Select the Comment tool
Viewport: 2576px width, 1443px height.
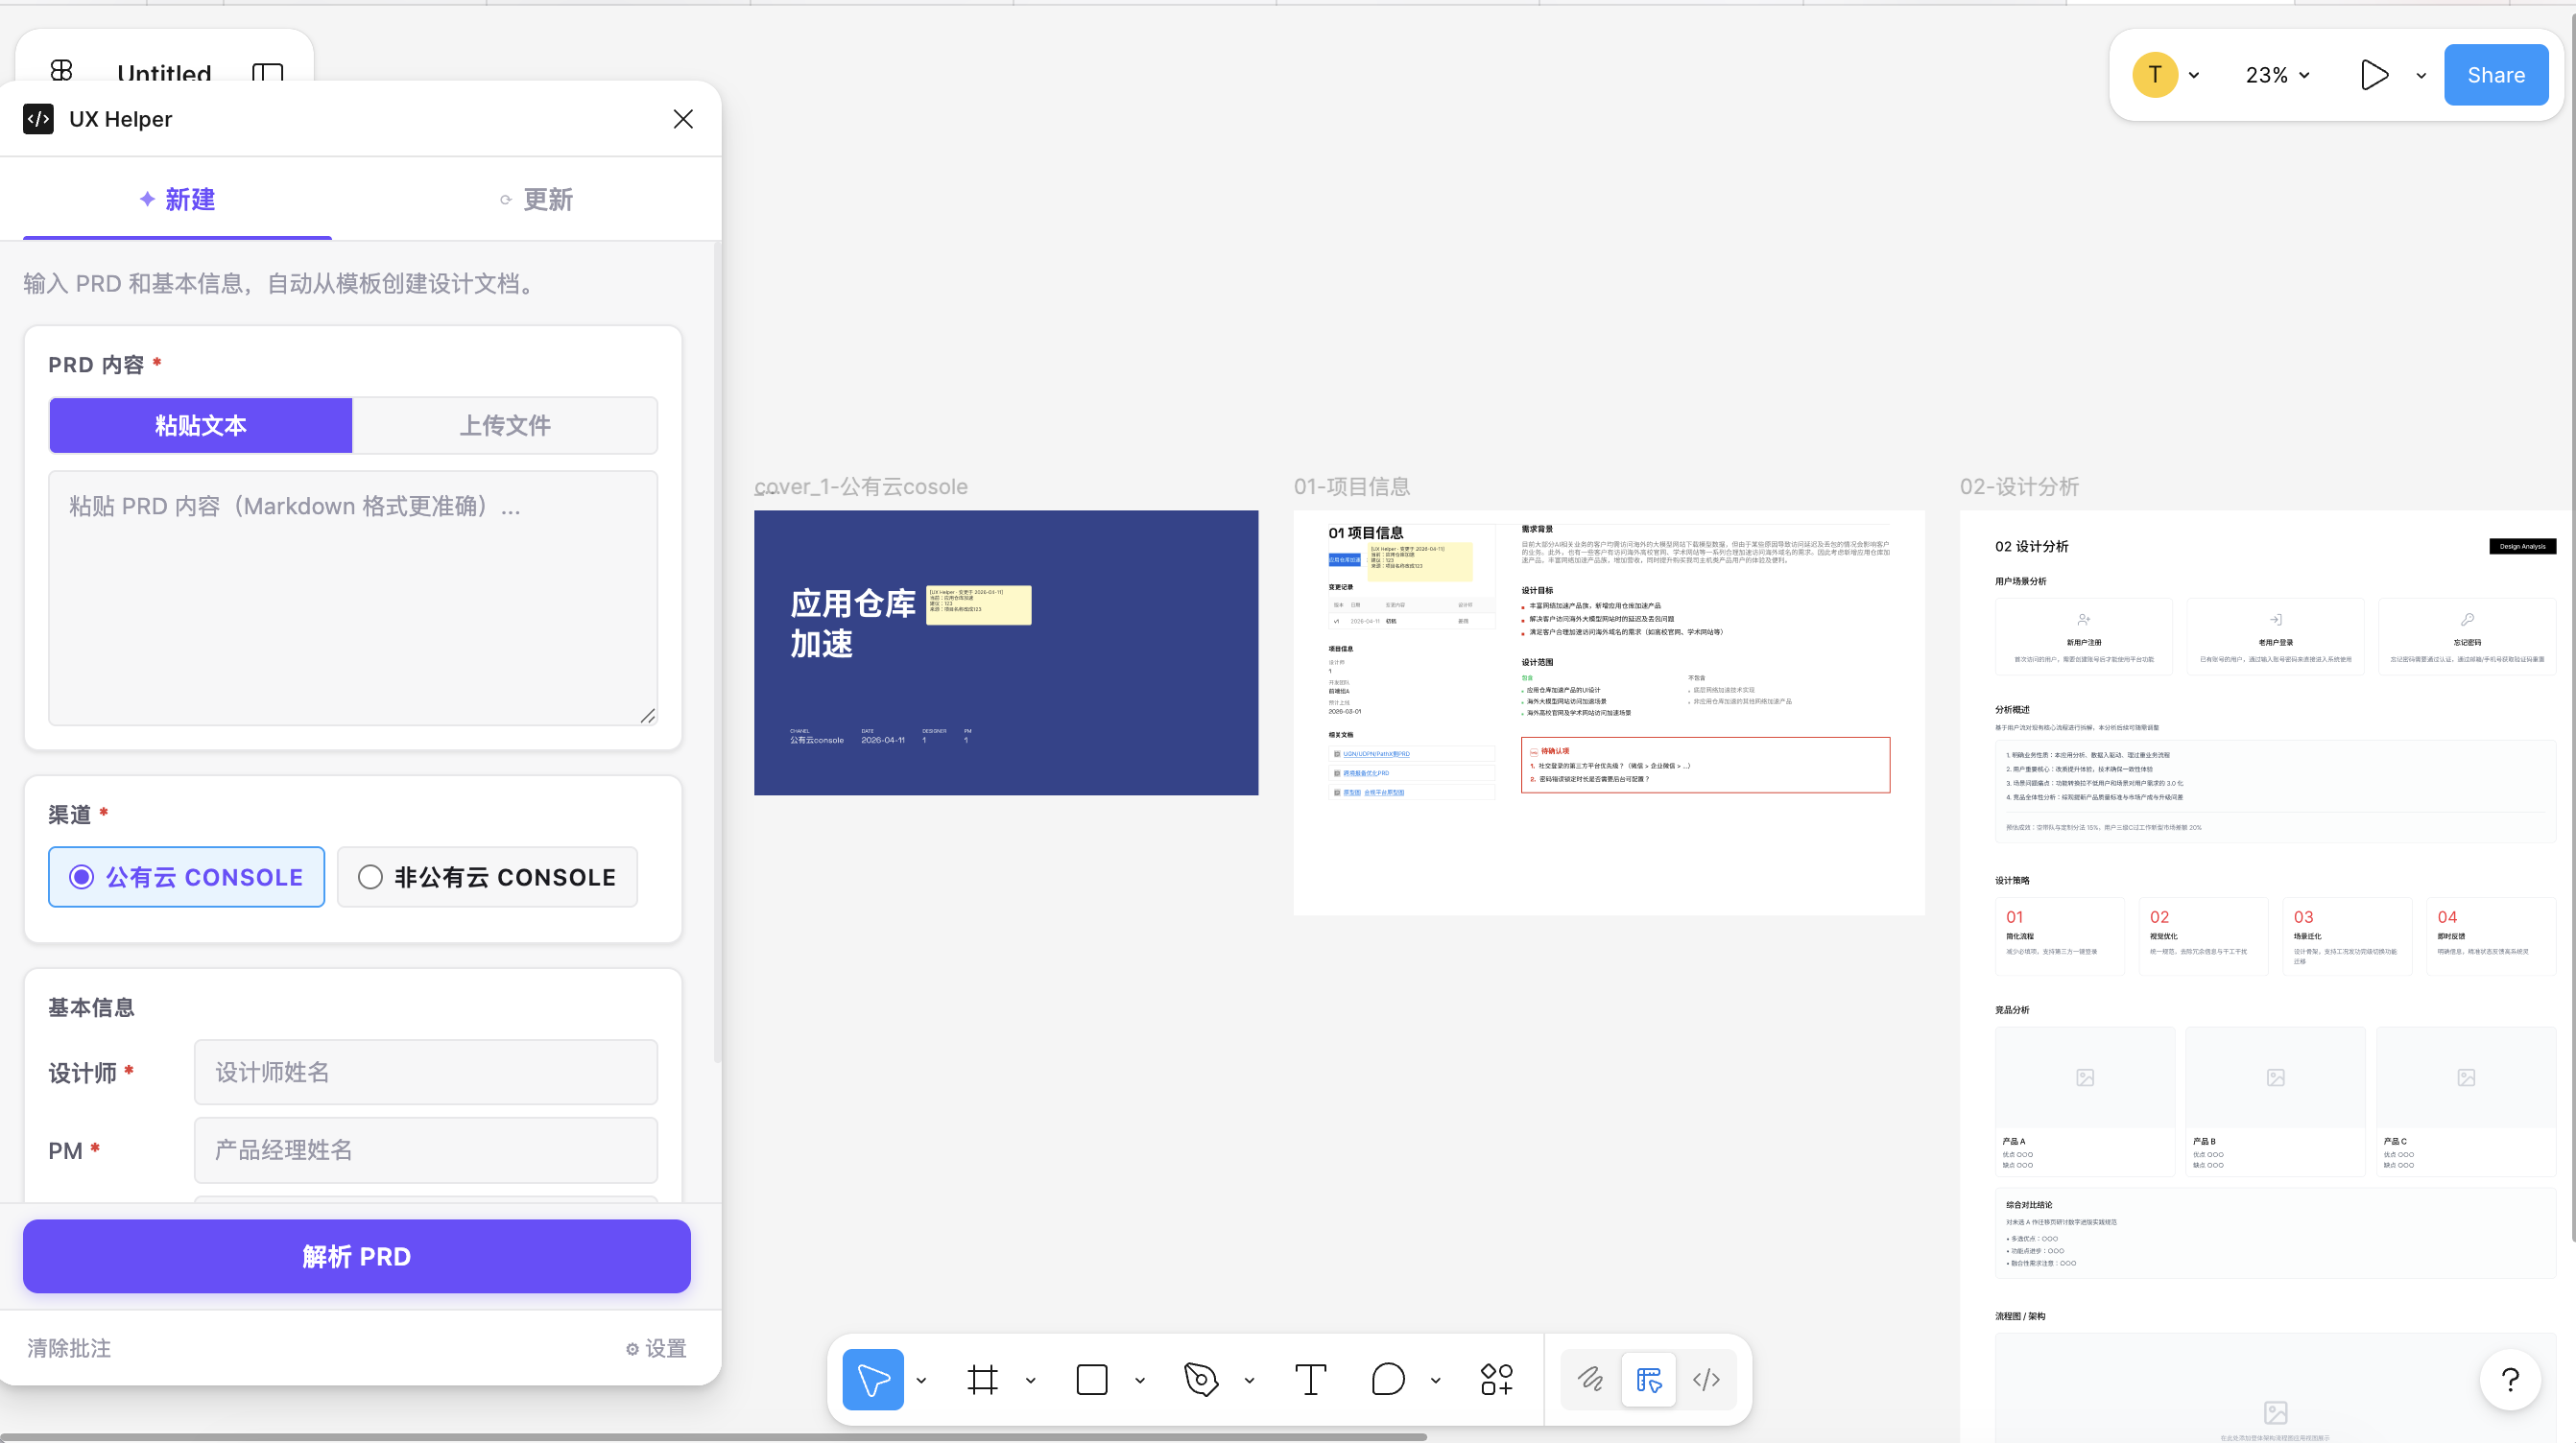click(1388, 1380)
